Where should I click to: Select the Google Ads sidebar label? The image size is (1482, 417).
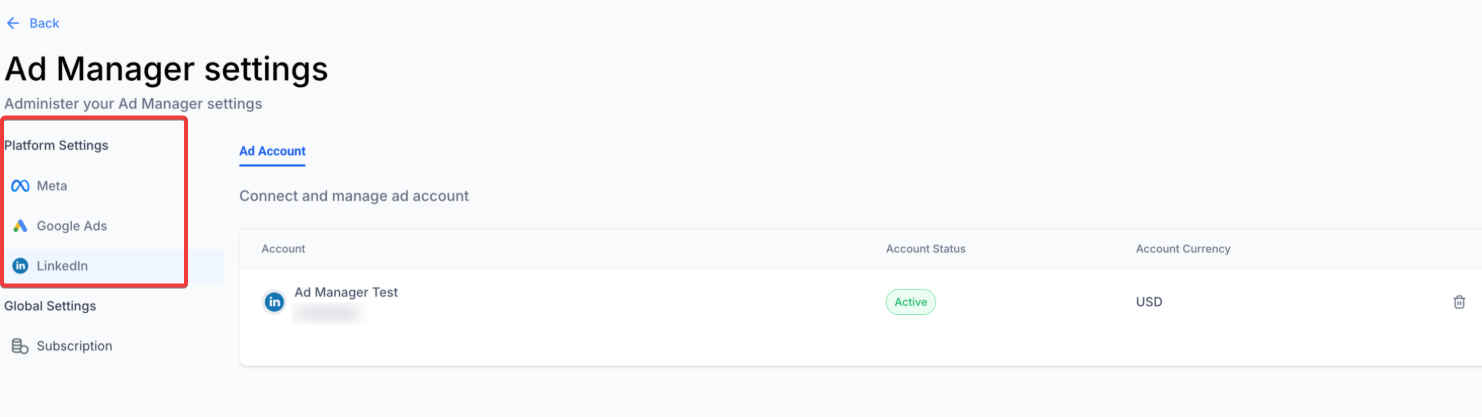(72, 226)
